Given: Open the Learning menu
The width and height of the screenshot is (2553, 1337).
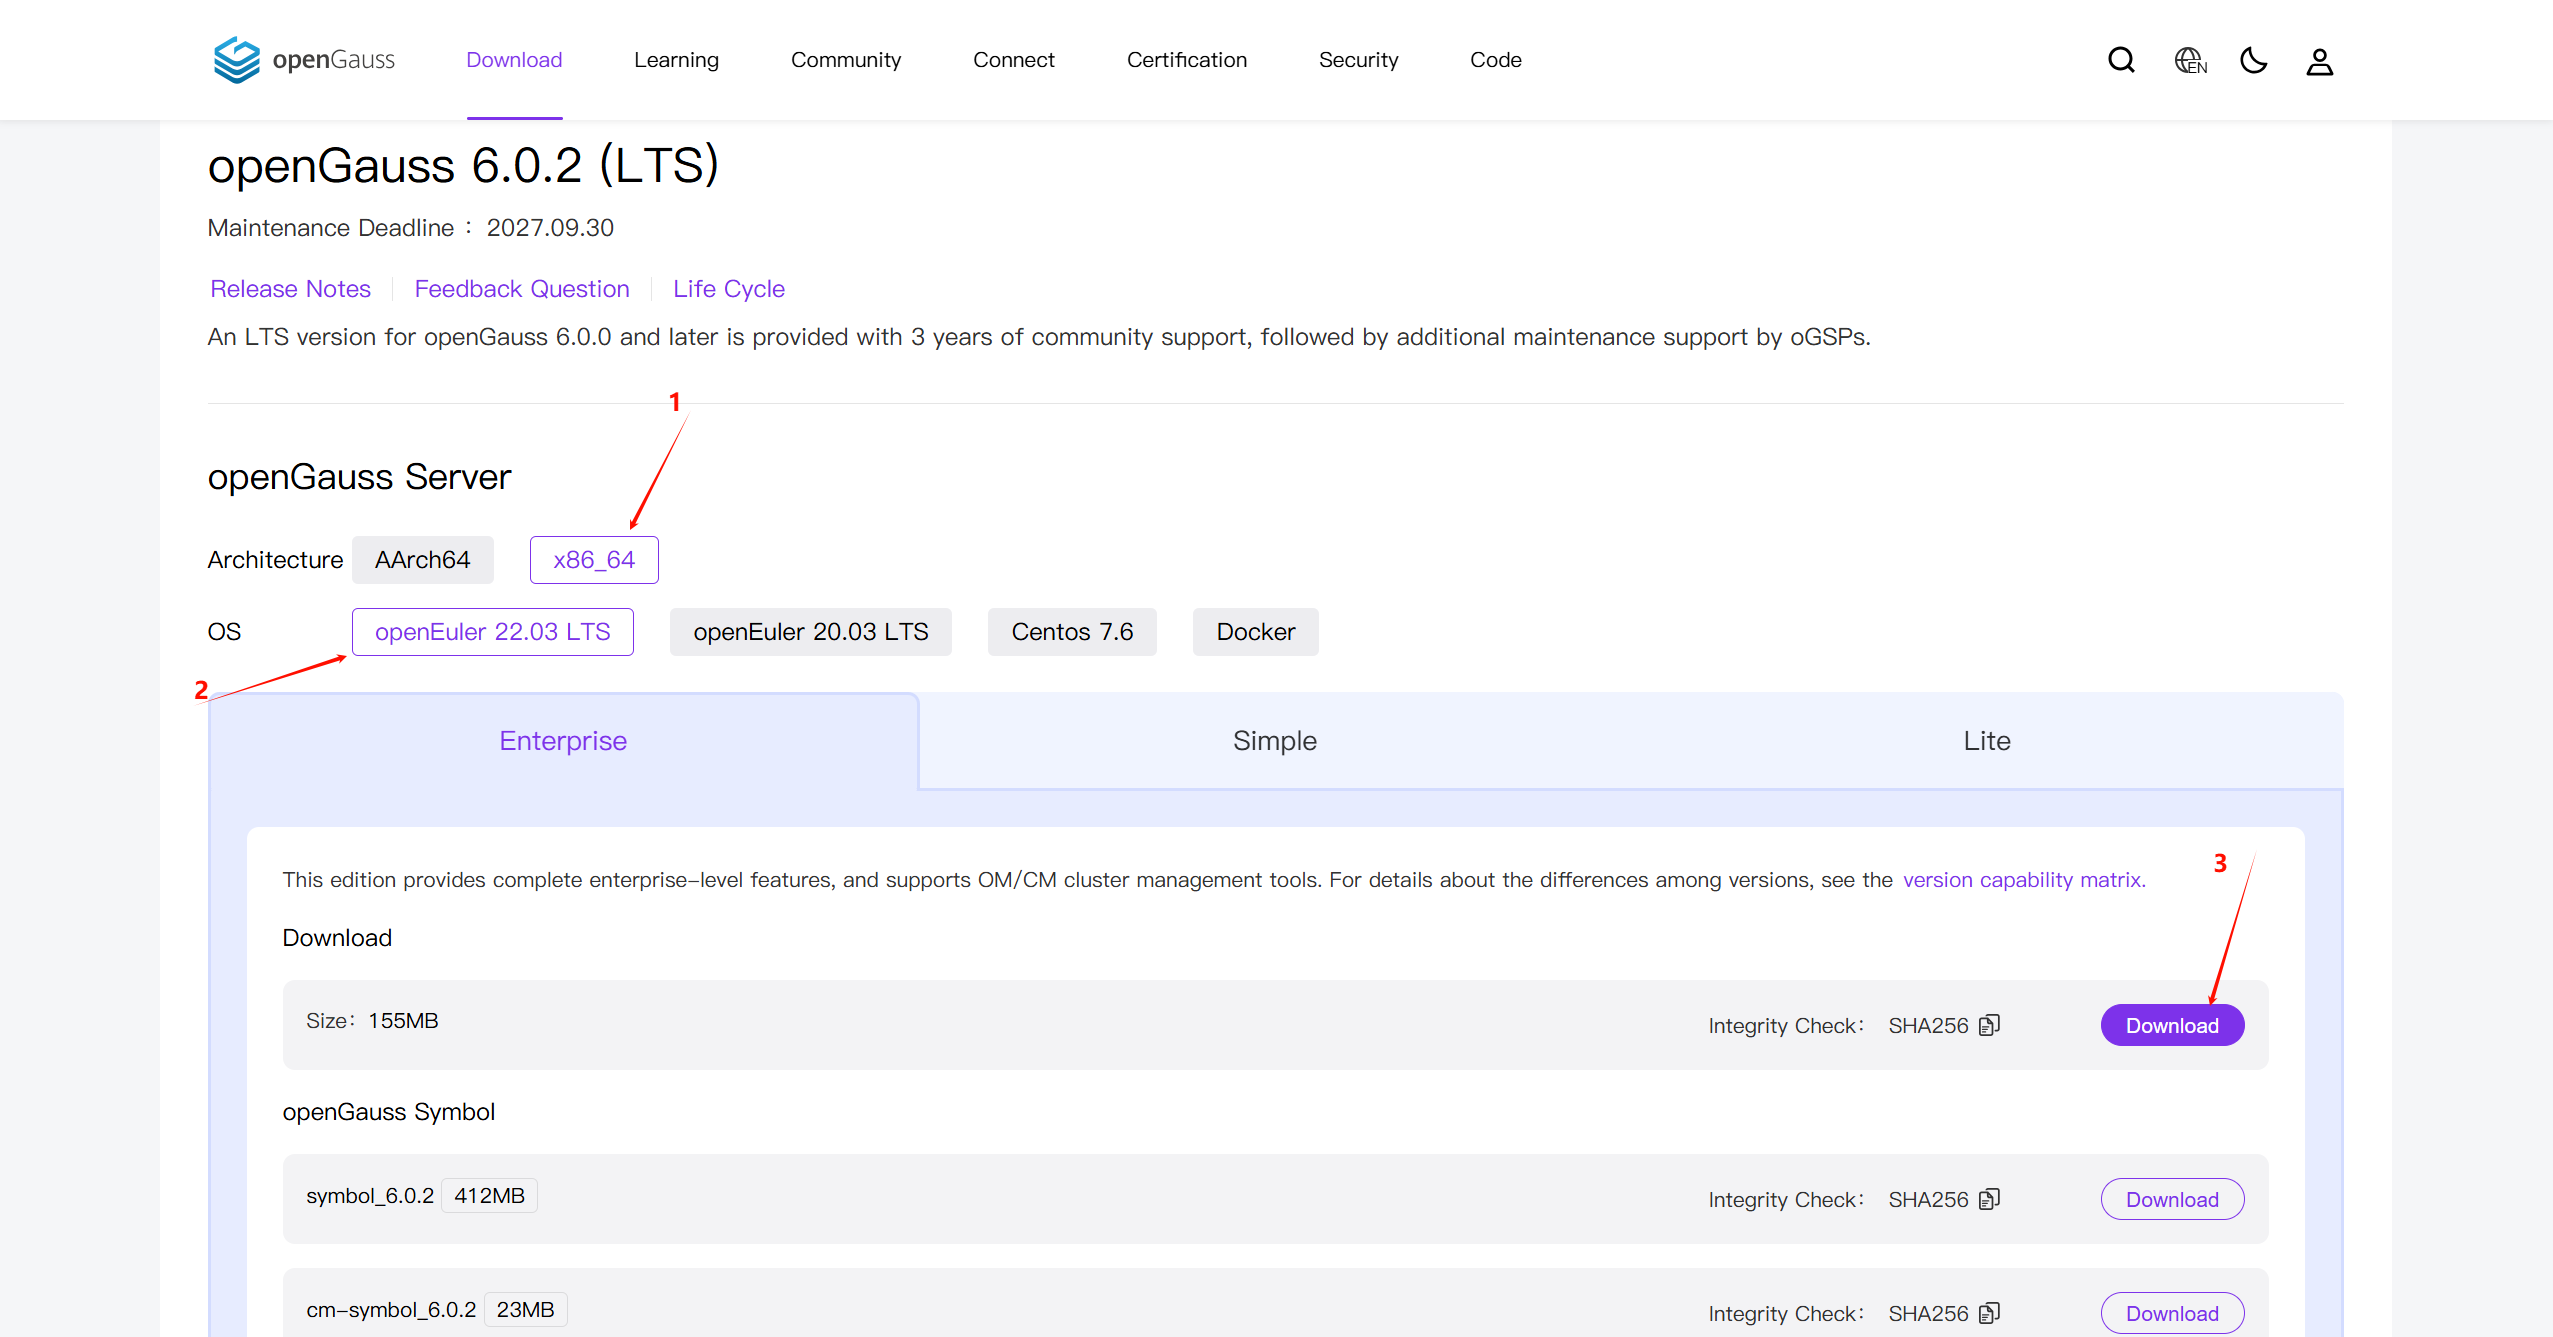Looking at the screenshot, I should tap(676, 60).
